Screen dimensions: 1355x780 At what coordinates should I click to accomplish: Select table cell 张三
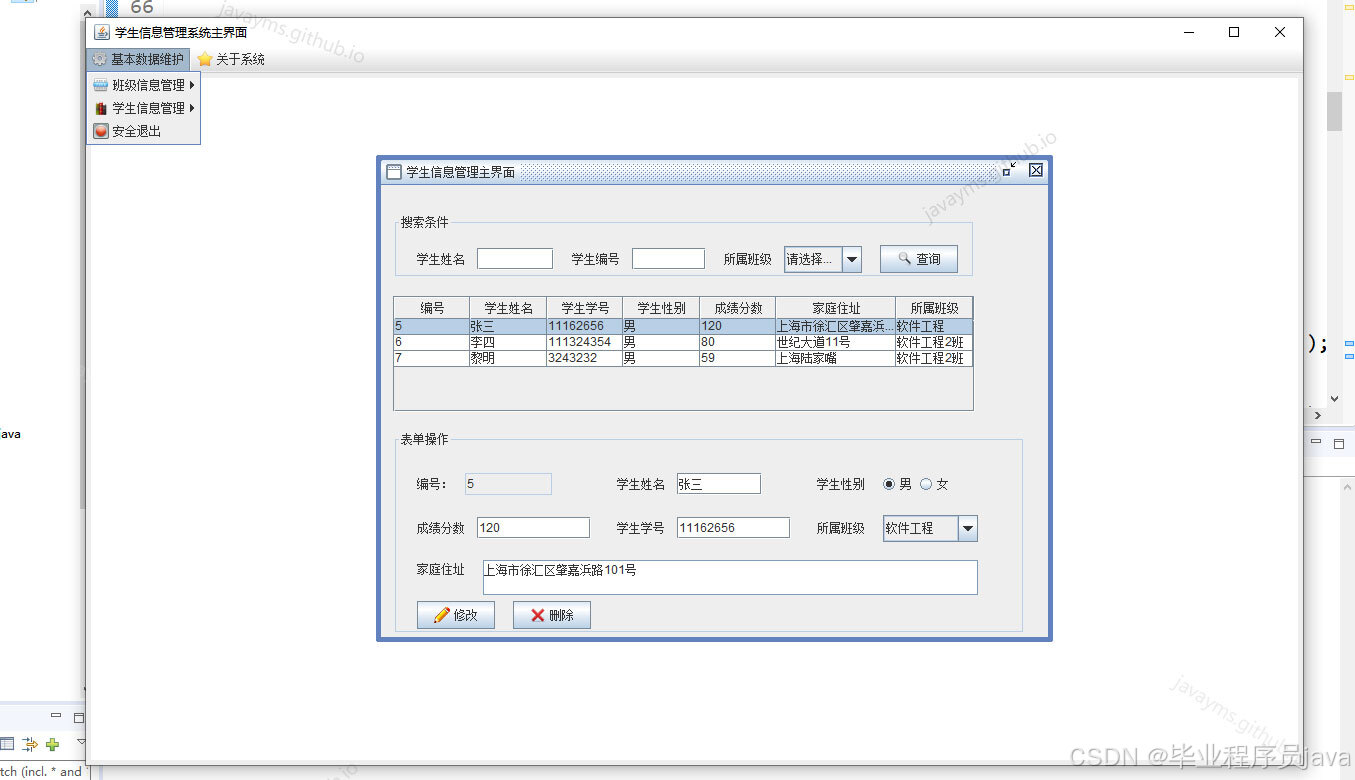pyautogui.click(x=508, y=326)
